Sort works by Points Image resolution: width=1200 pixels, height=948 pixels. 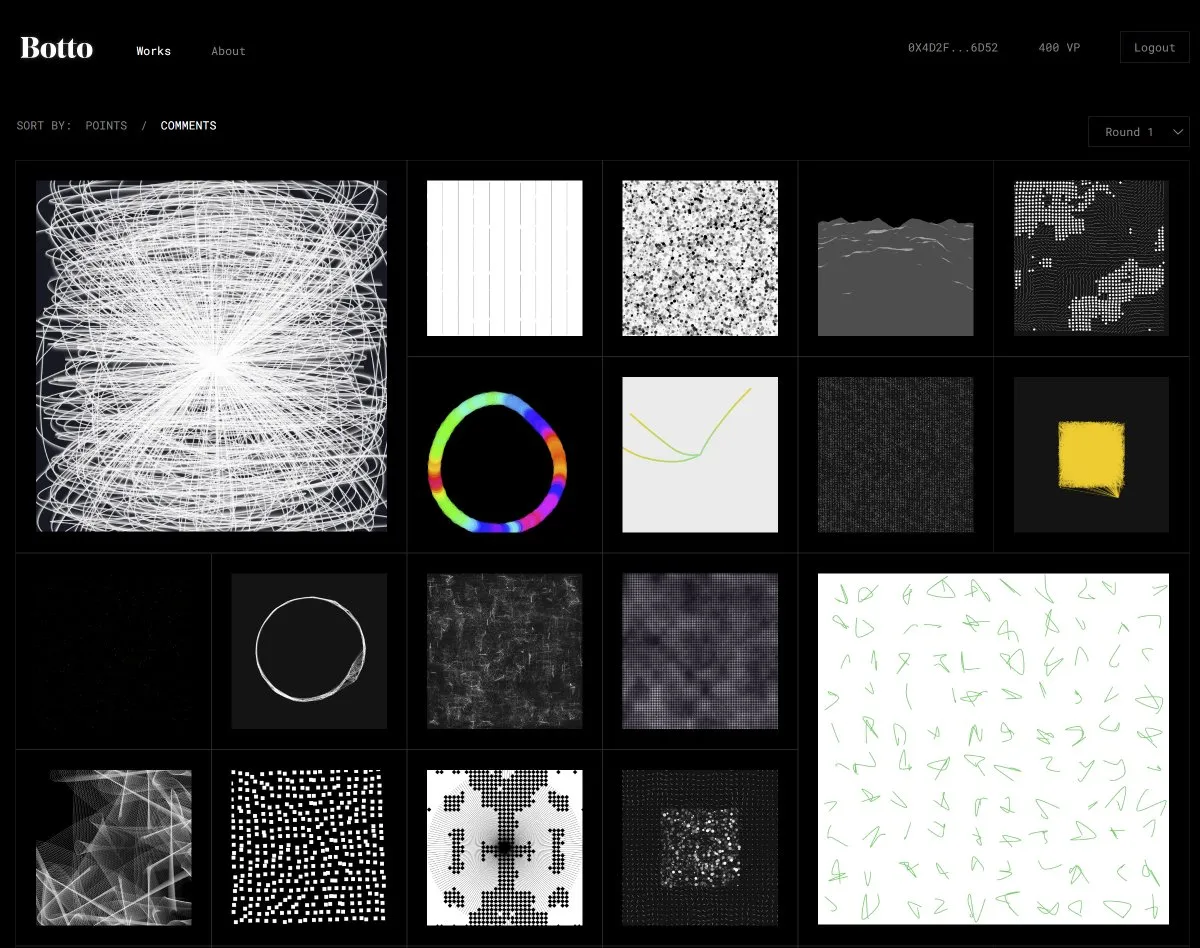(106, 126)
